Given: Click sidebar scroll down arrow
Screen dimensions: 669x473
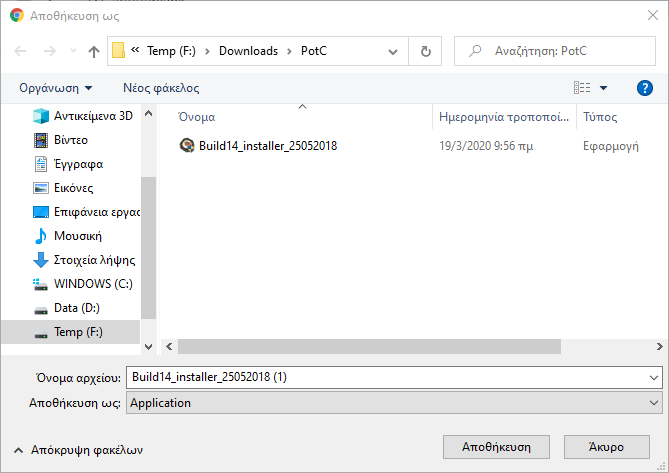Looking at the screenshot, I should click(x=148, y=347).
